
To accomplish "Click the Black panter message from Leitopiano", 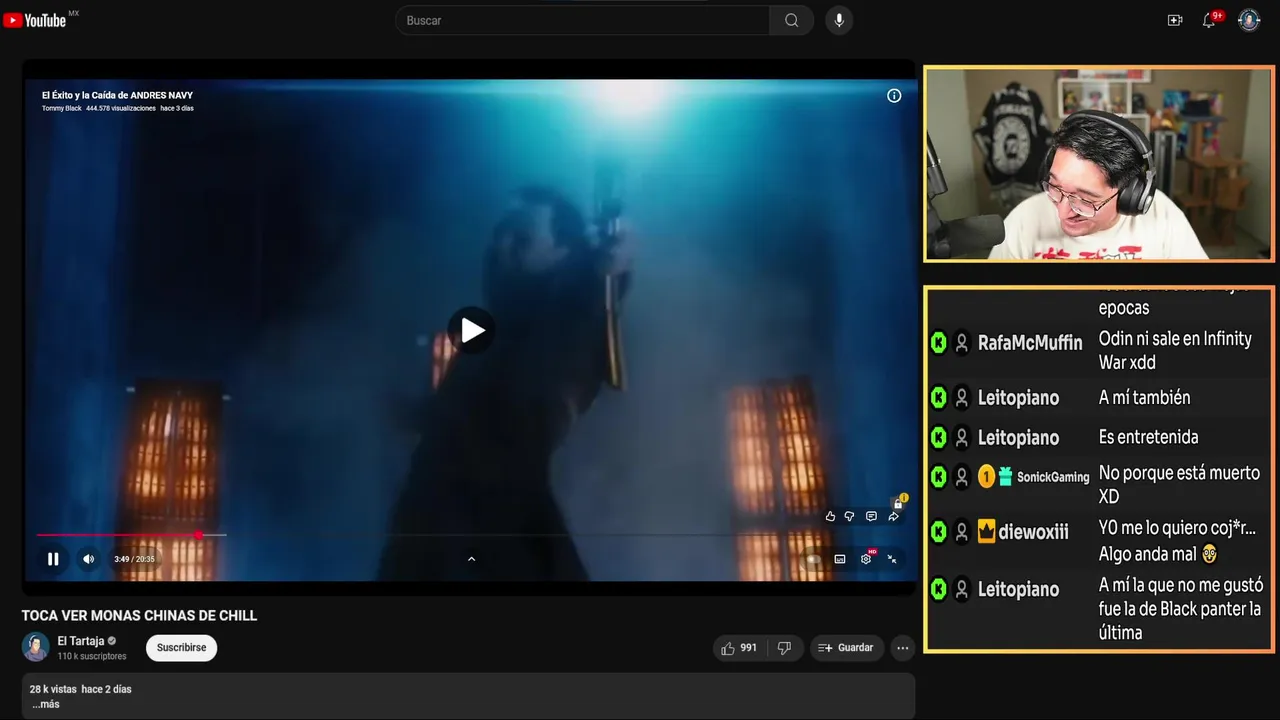I will (x=1181, y=608).
